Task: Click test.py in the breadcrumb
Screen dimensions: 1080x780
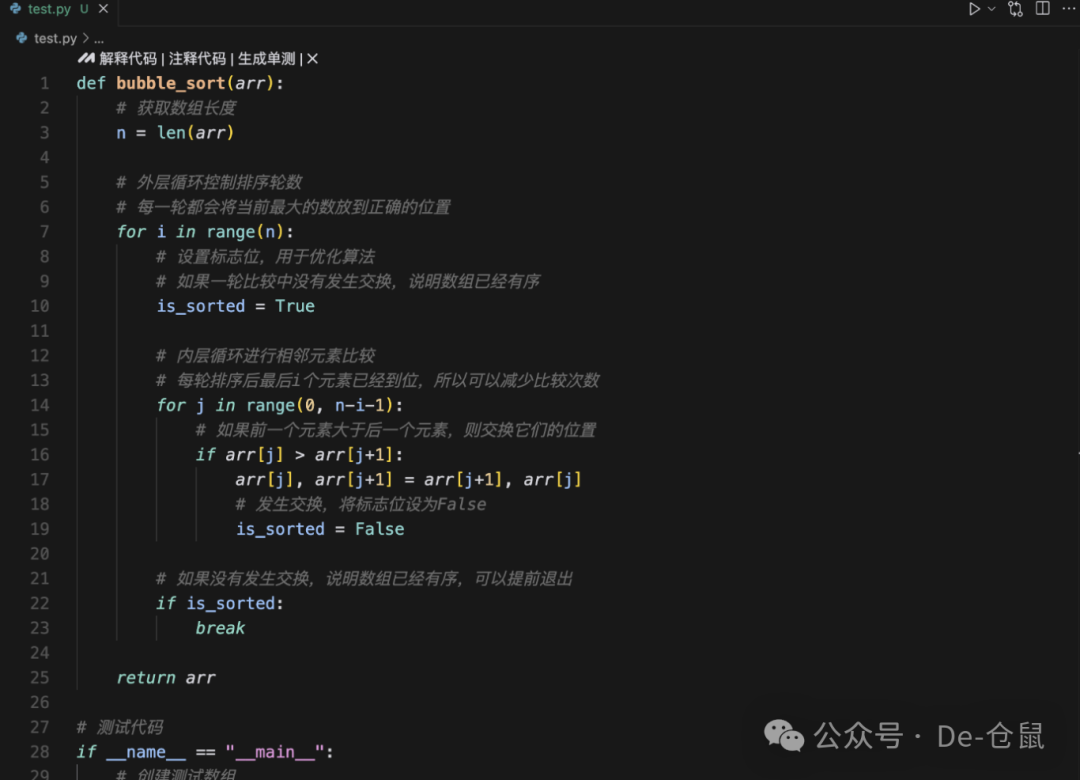Action: click(x=55, y=39)
